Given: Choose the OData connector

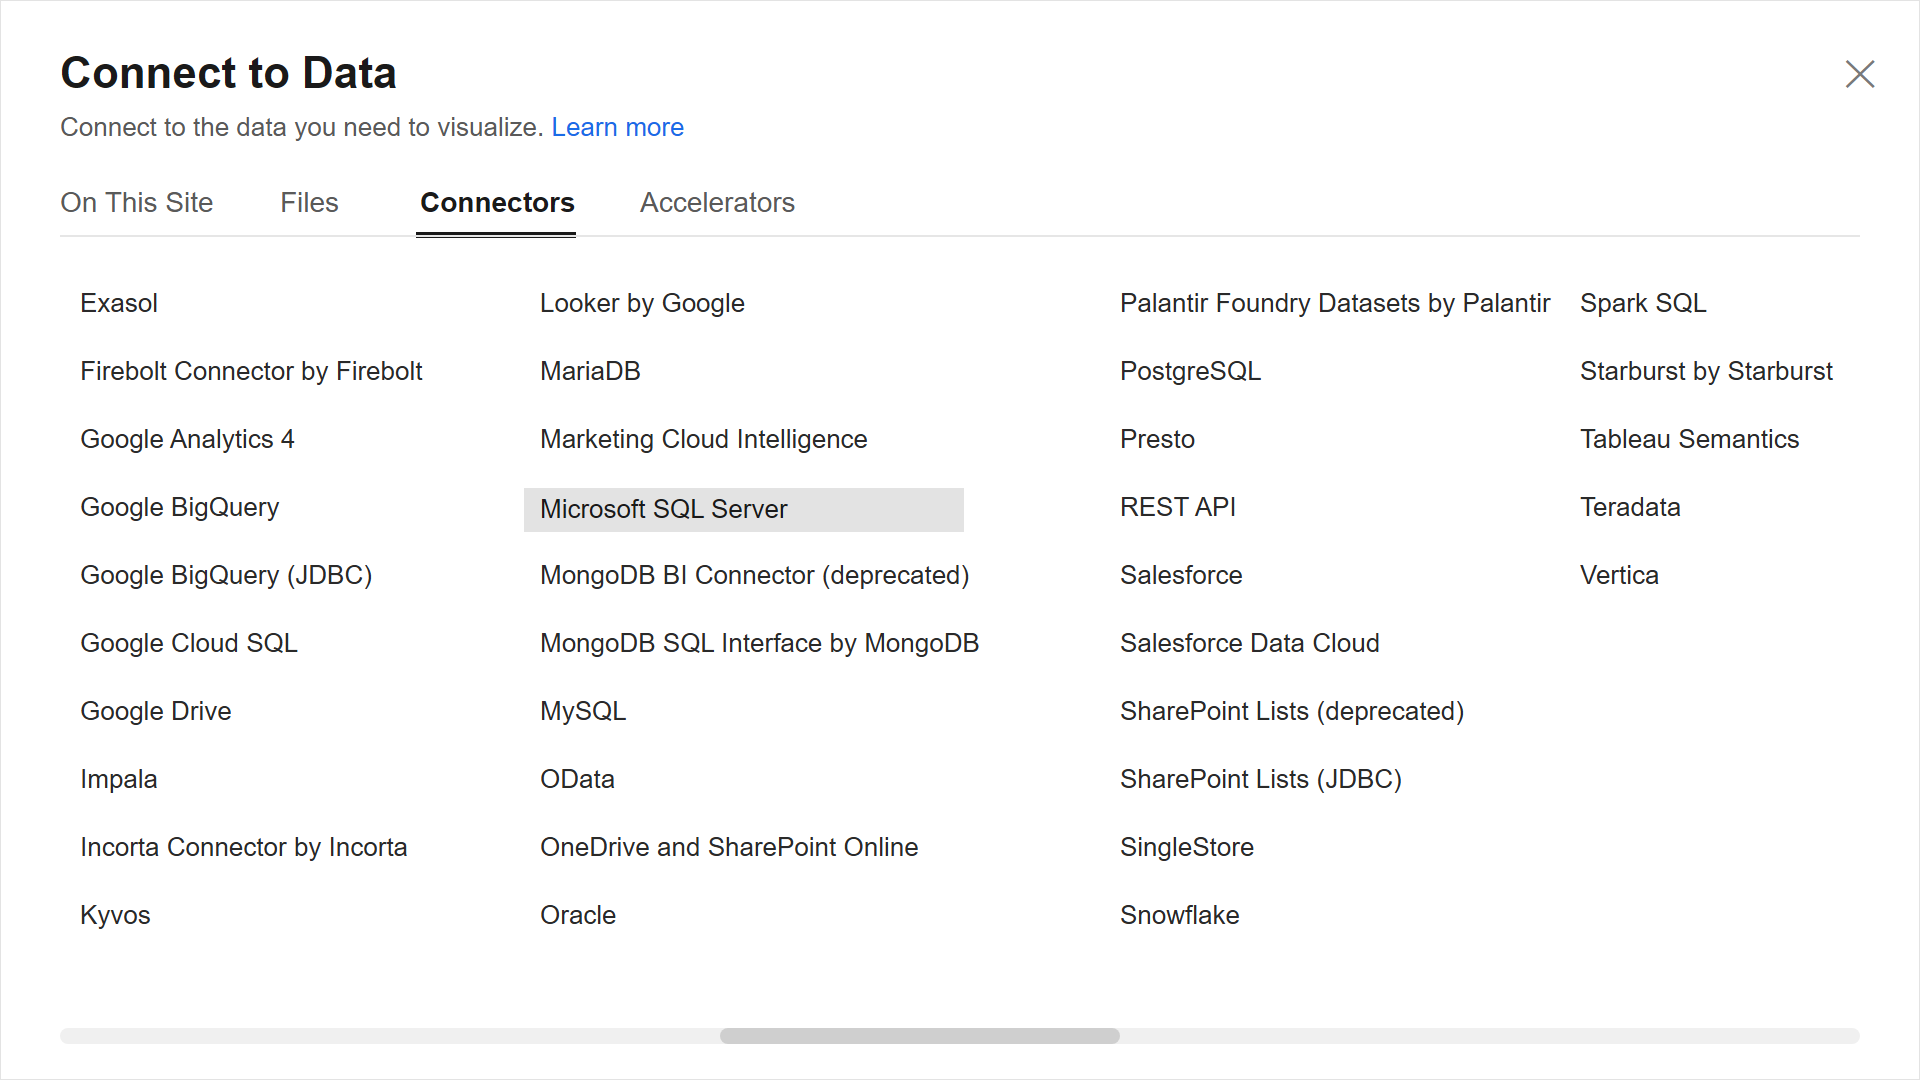Looking at the screenshot, I should [x=577, y=779].
